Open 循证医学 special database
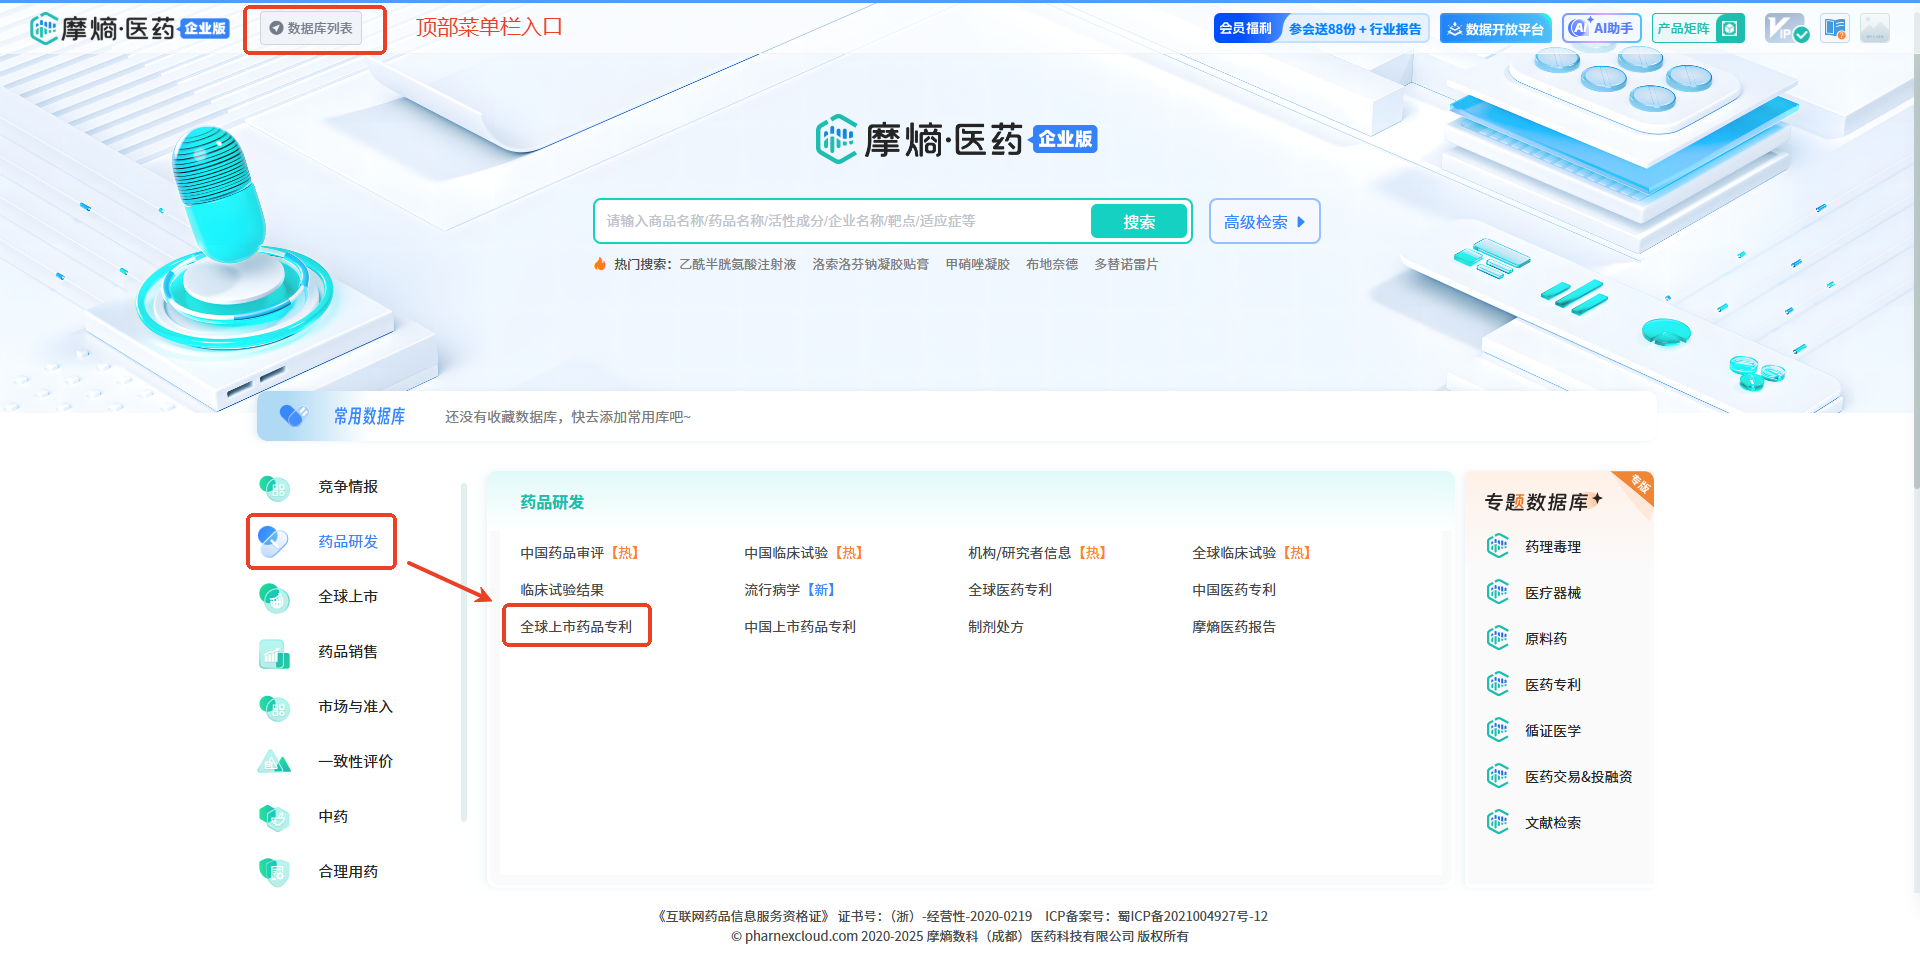Viewport: 1920px width, 953px height. (x=1553, y=730)
